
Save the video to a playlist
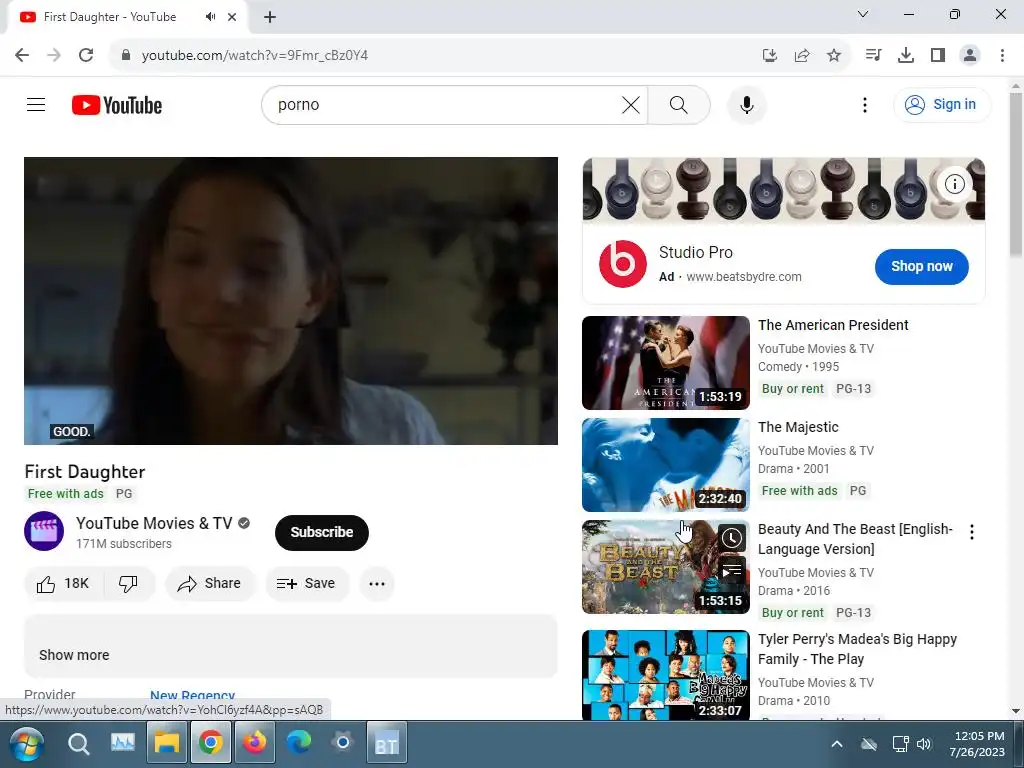[x=306, y=583]
